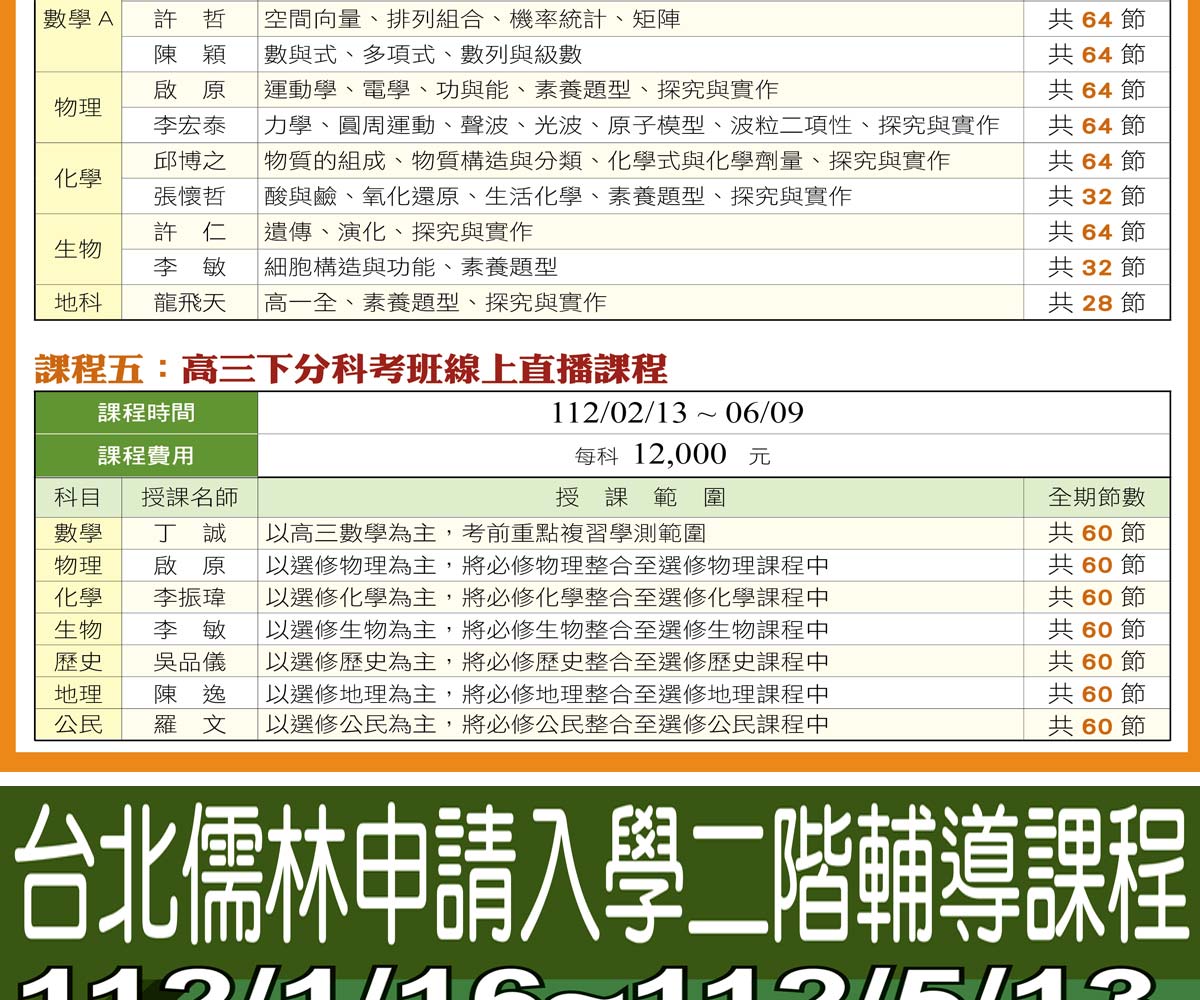This screenshot has width=1200, height=1000.
Task: Click 共 60 節 in 羅文 row
Action: 1096,726
